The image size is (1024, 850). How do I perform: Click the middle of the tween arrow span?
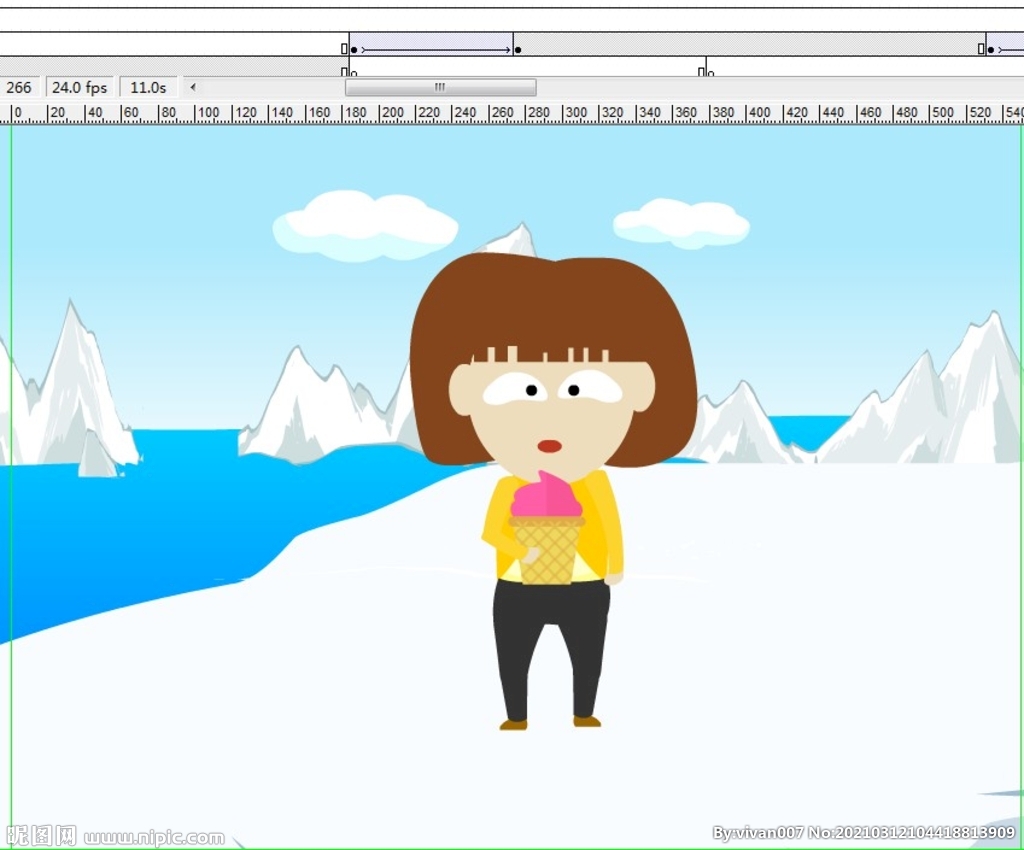pos(435,49)
